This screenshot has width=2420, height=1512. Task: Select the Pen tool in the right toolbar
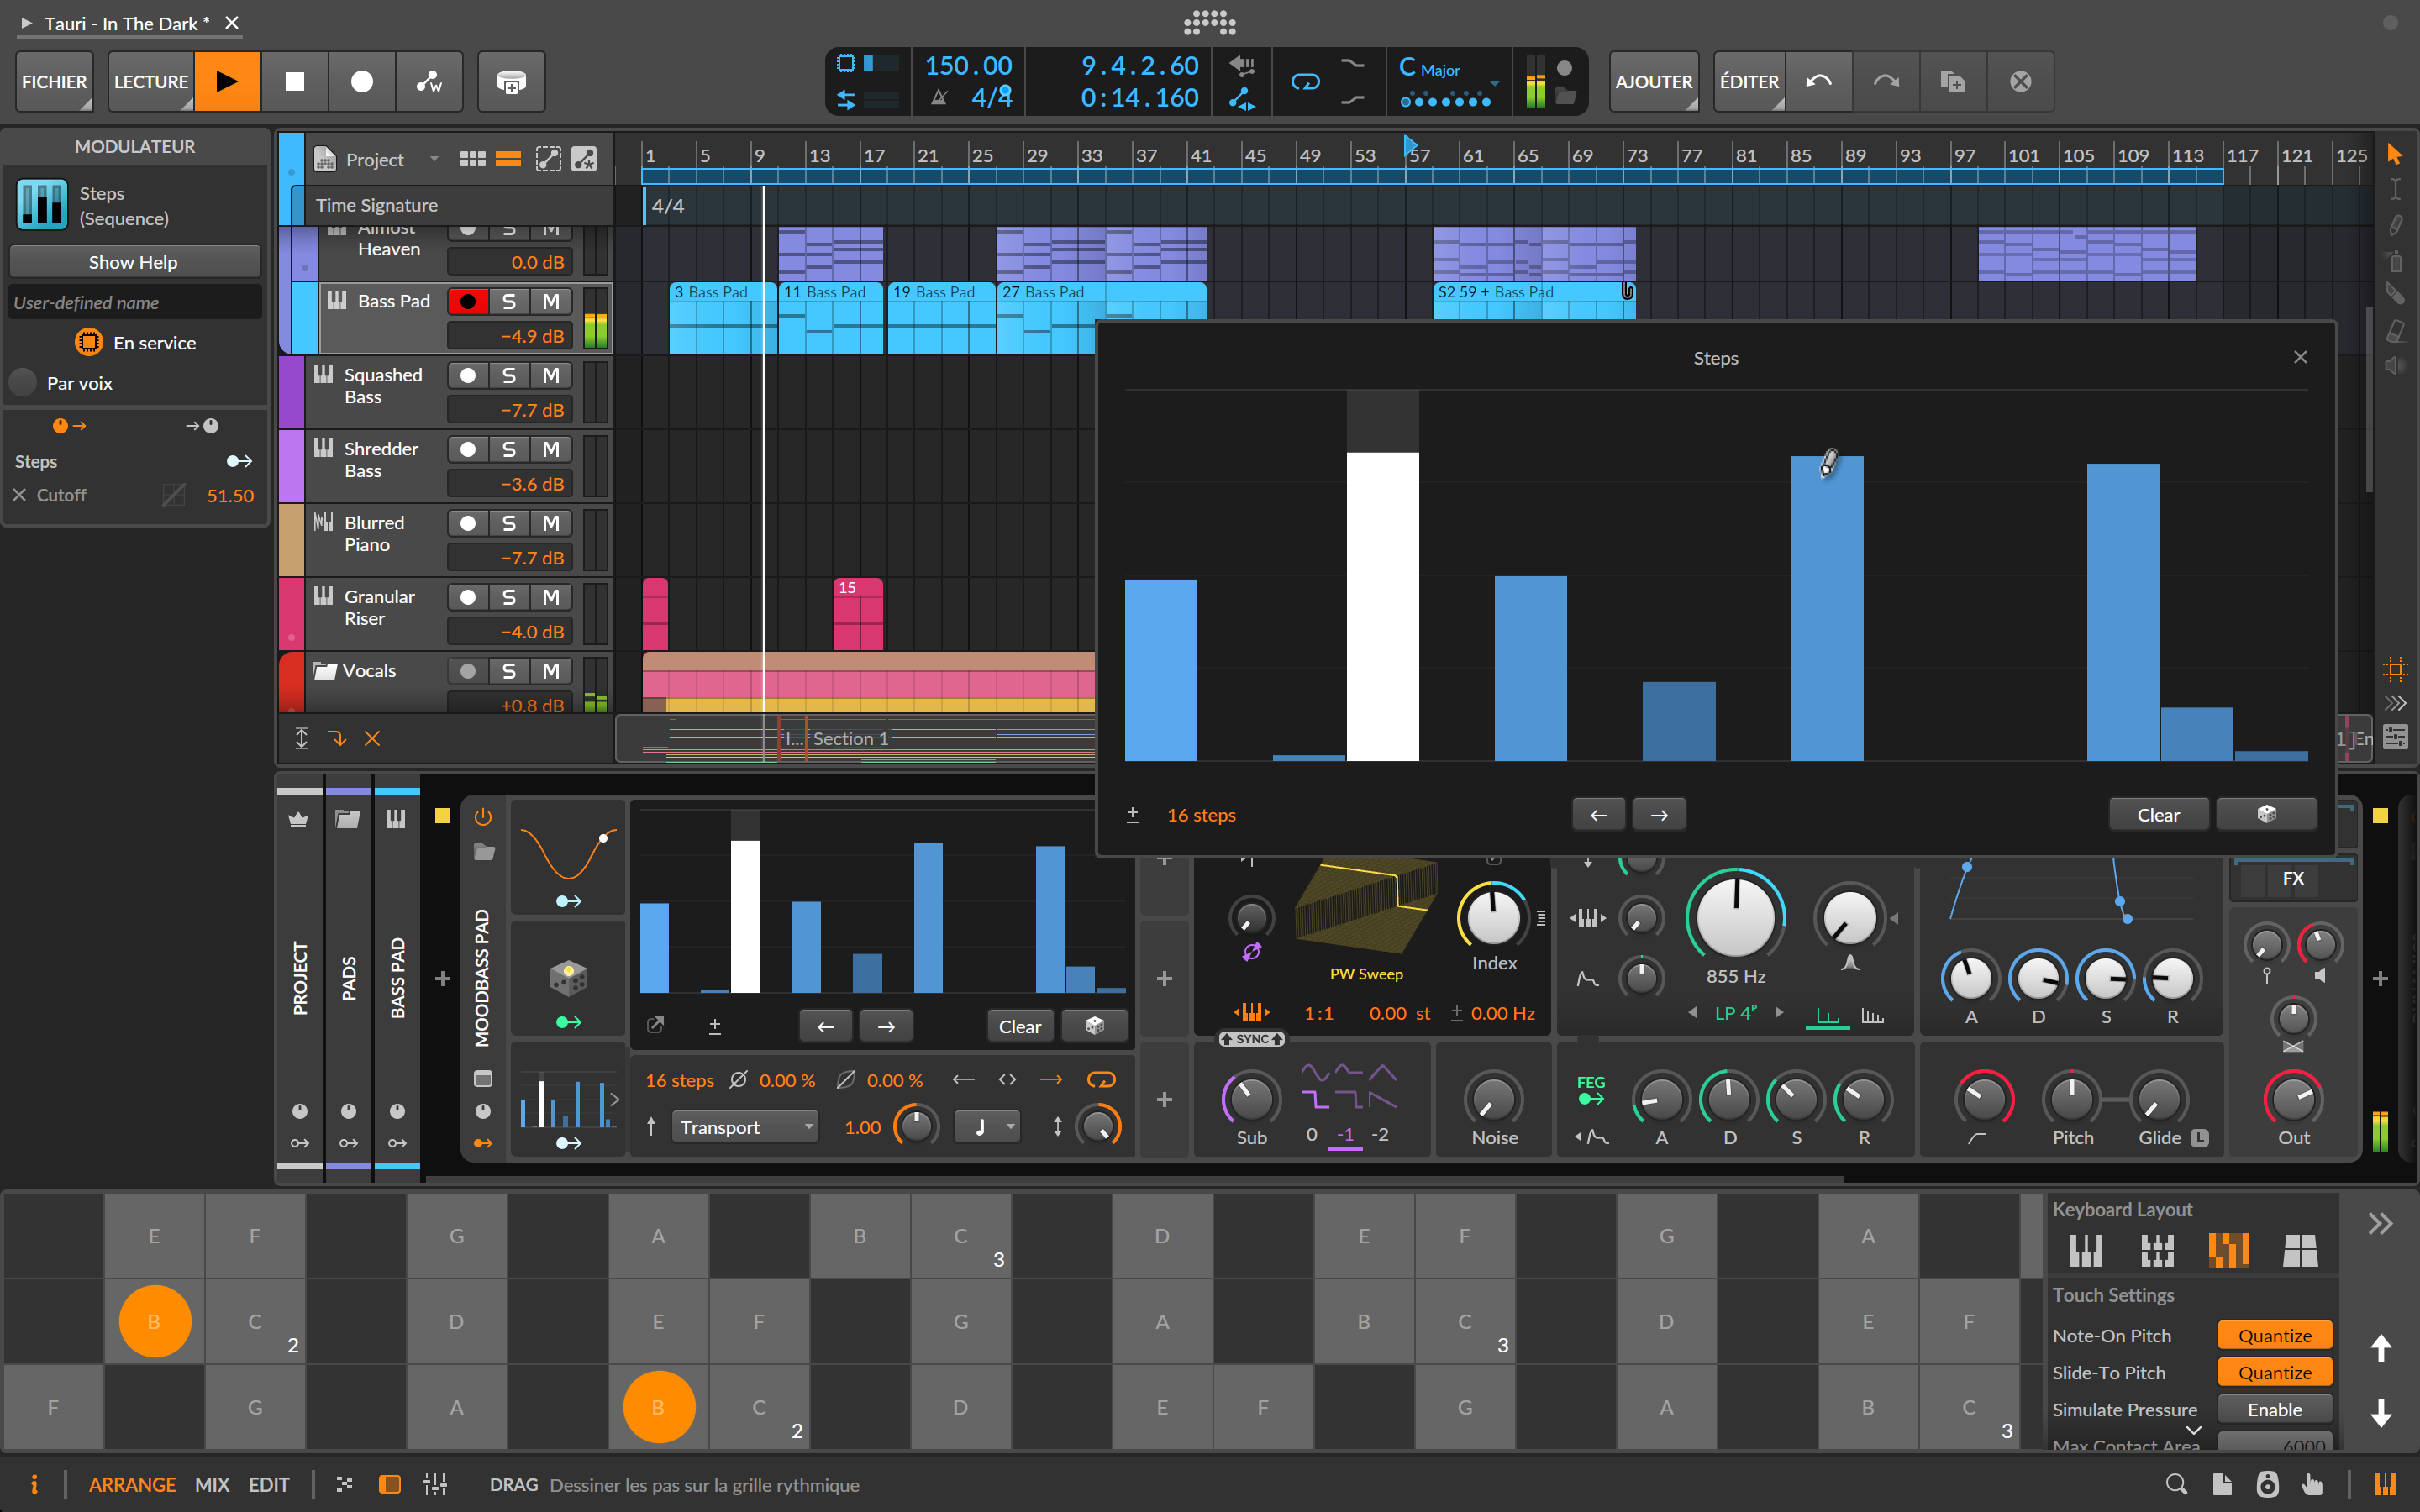point(2396,225)
